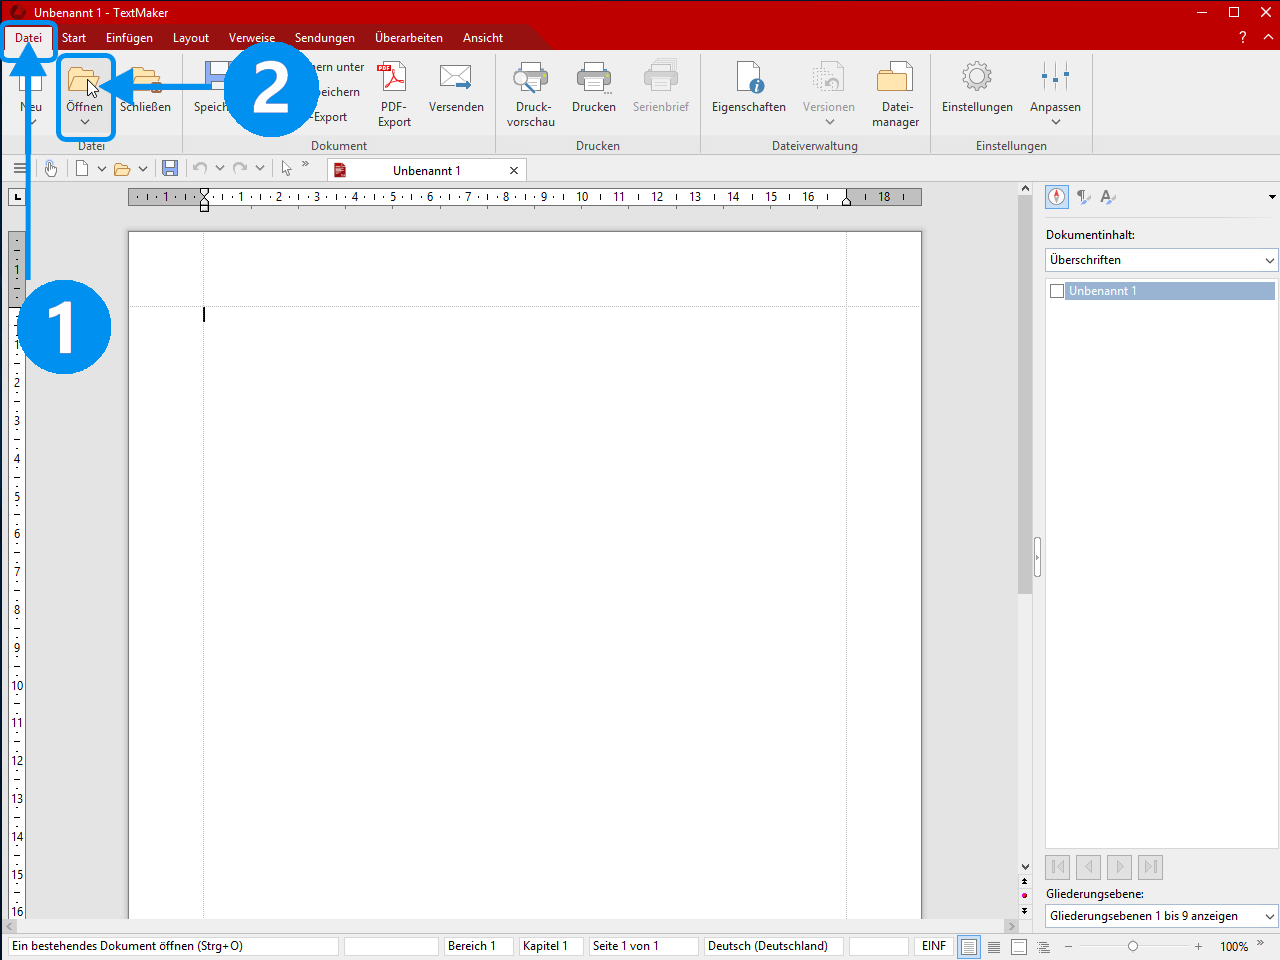Open the Überschriften combo box
The width and height of the screenshot is (1280, 960).
tap(1162, 260)
